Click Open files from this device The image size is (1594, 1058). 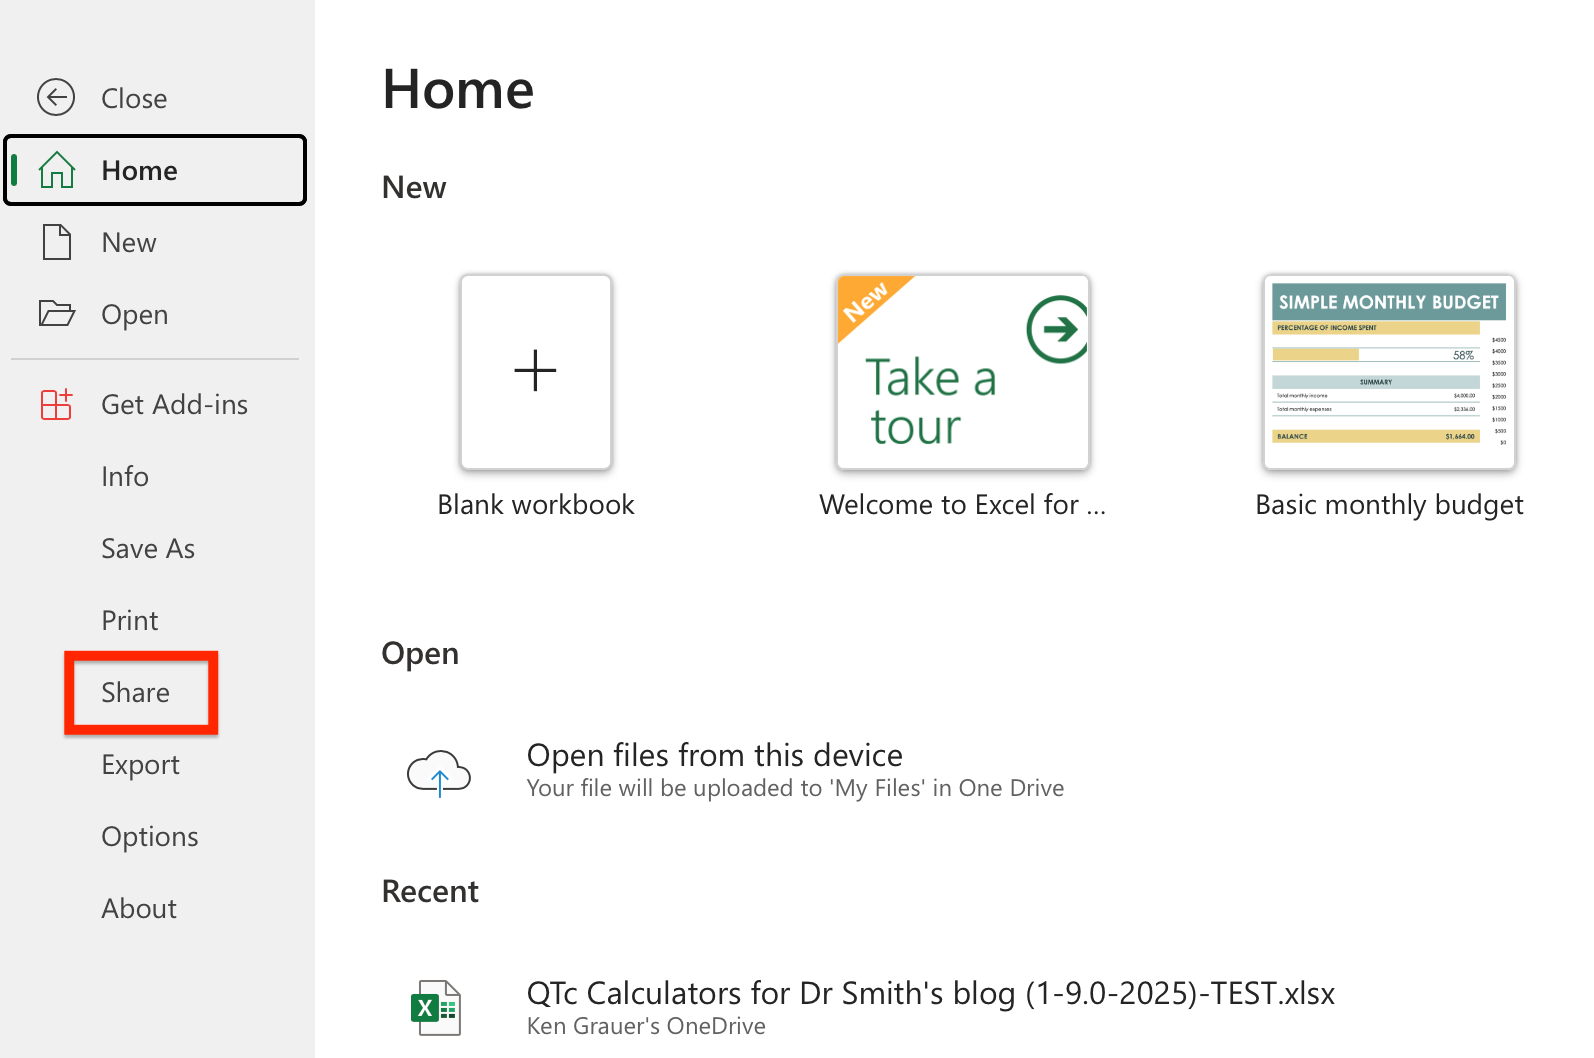point(714,755)
